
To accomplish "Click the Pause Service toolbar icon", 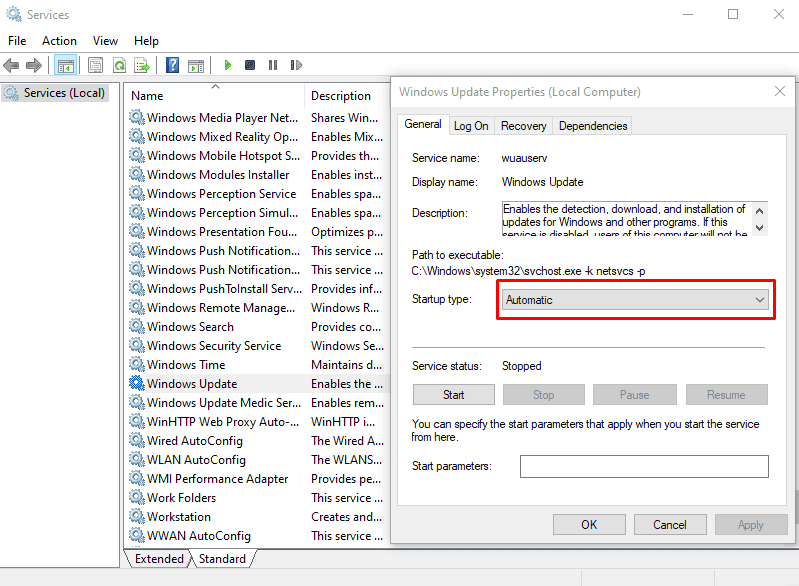I will (x=273, y=65).
